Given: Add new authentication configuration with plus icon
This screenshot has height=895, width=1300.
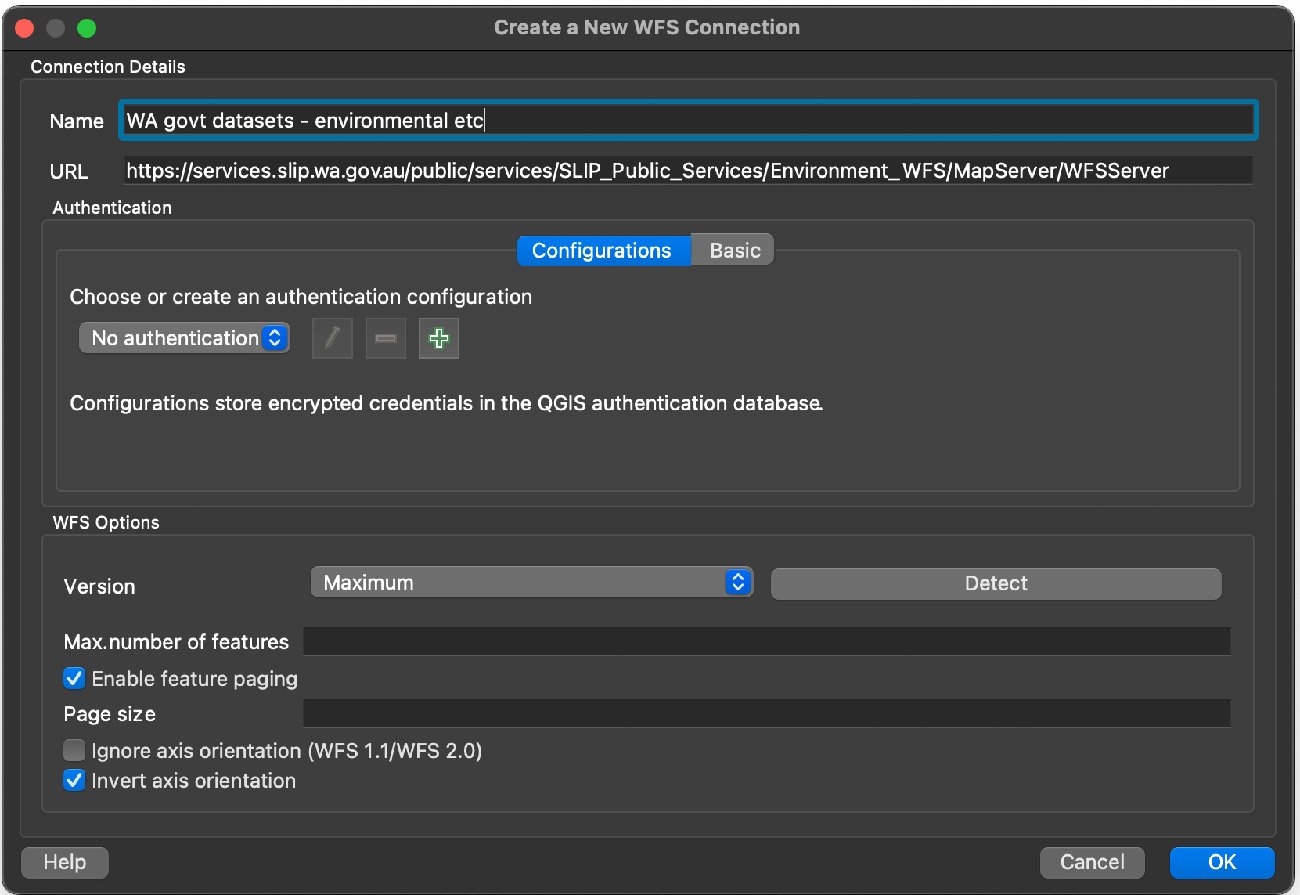Looking at the screenshot, I should (438, 339).
